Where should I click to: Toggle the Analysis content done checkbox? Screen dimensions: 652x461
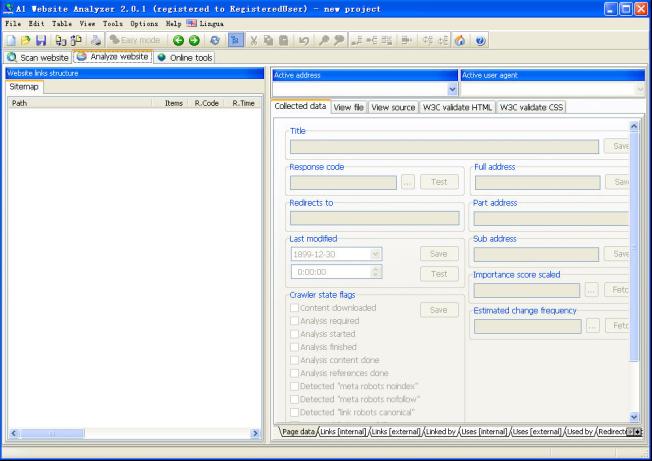[x=294, y=360]
